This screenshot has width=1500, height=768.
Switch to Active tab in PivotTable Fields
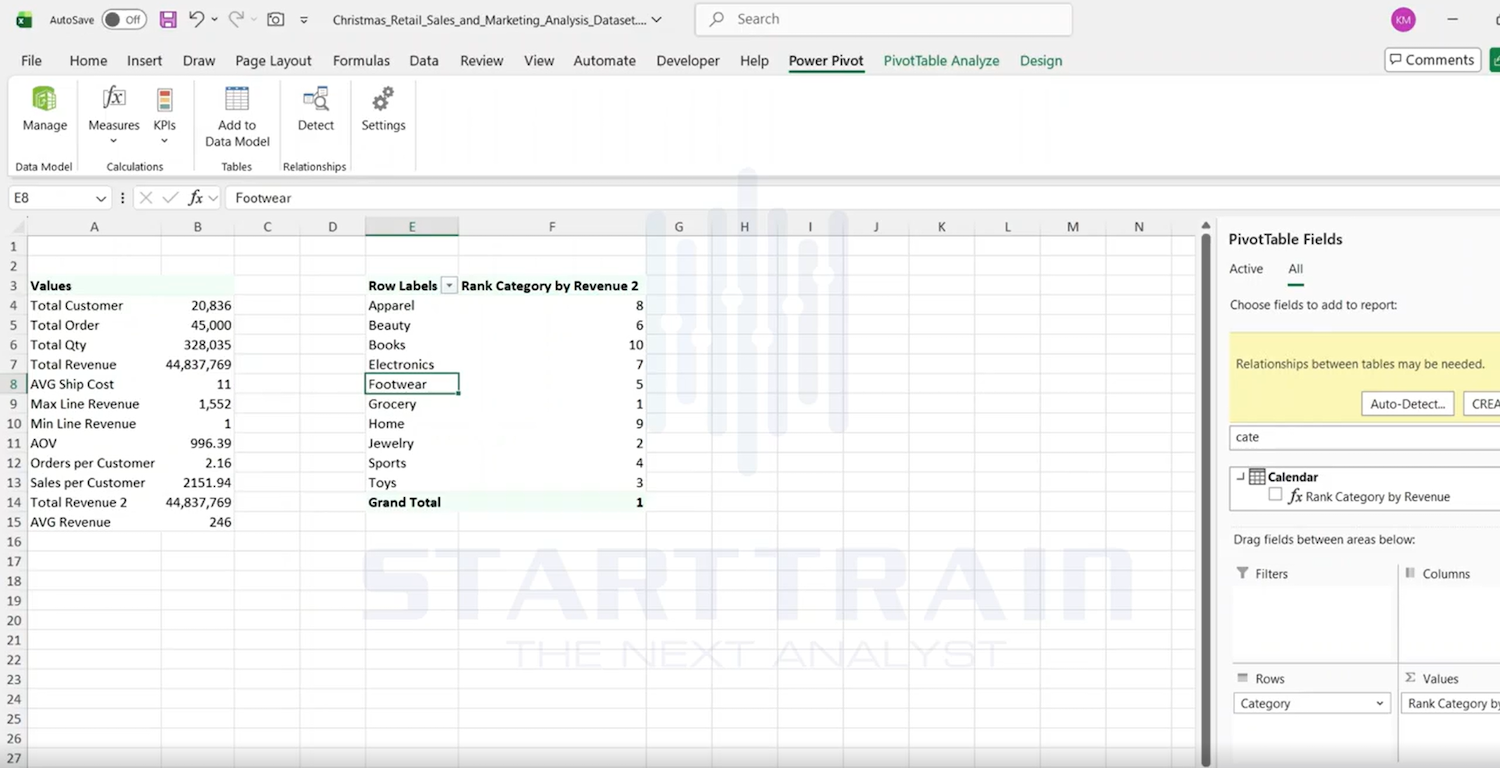click(1246, 269)
